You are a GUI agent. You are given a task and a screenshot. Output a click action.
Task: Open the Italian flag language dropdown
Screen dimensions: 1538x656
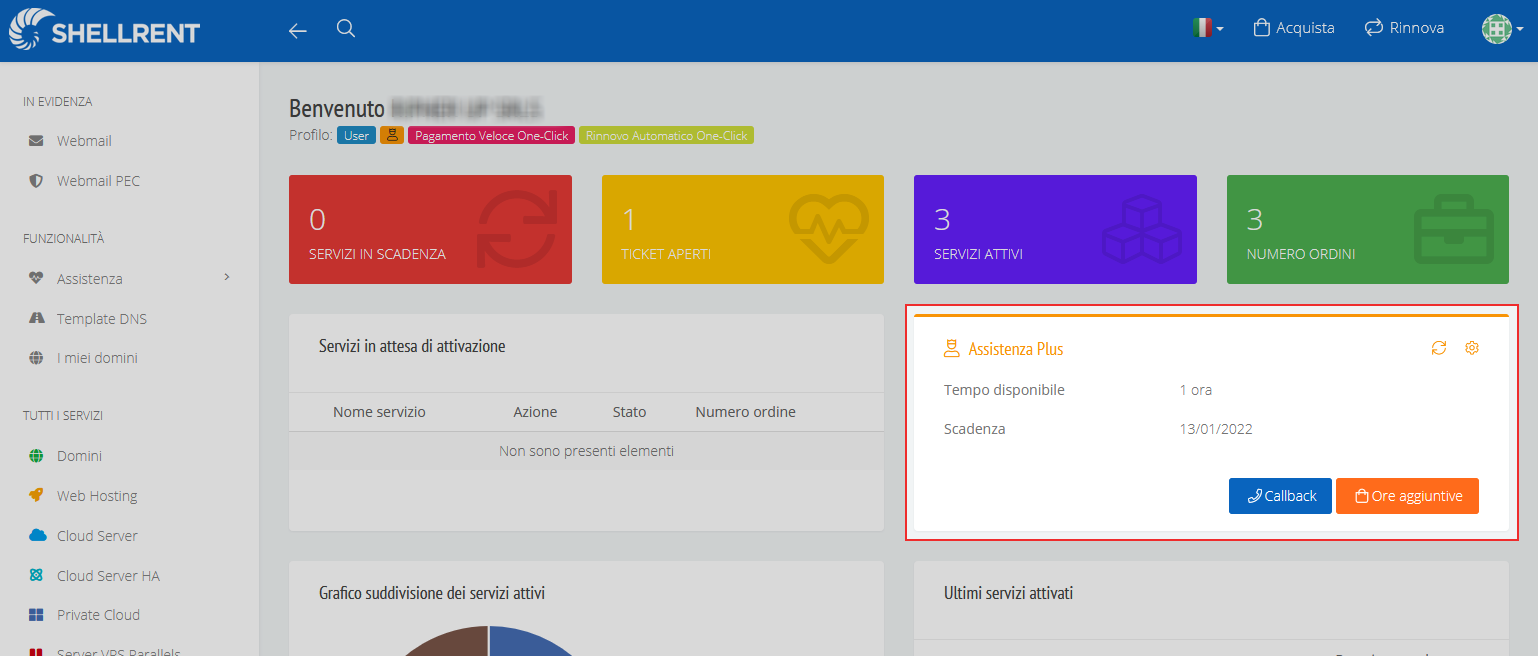pos(1208,28)
